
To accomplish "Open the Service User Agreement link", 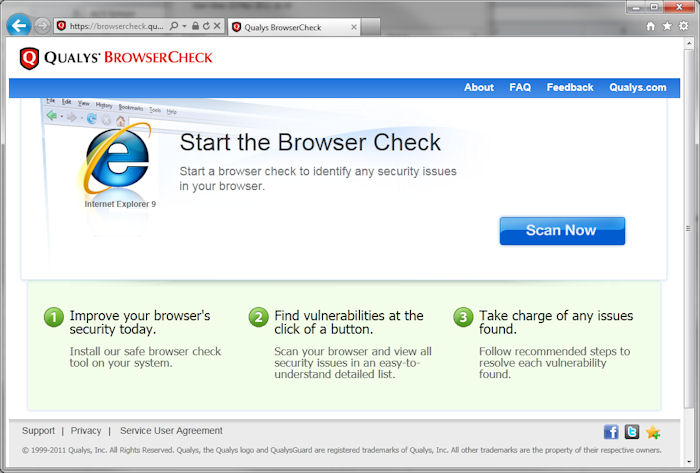I will [171, 431].
